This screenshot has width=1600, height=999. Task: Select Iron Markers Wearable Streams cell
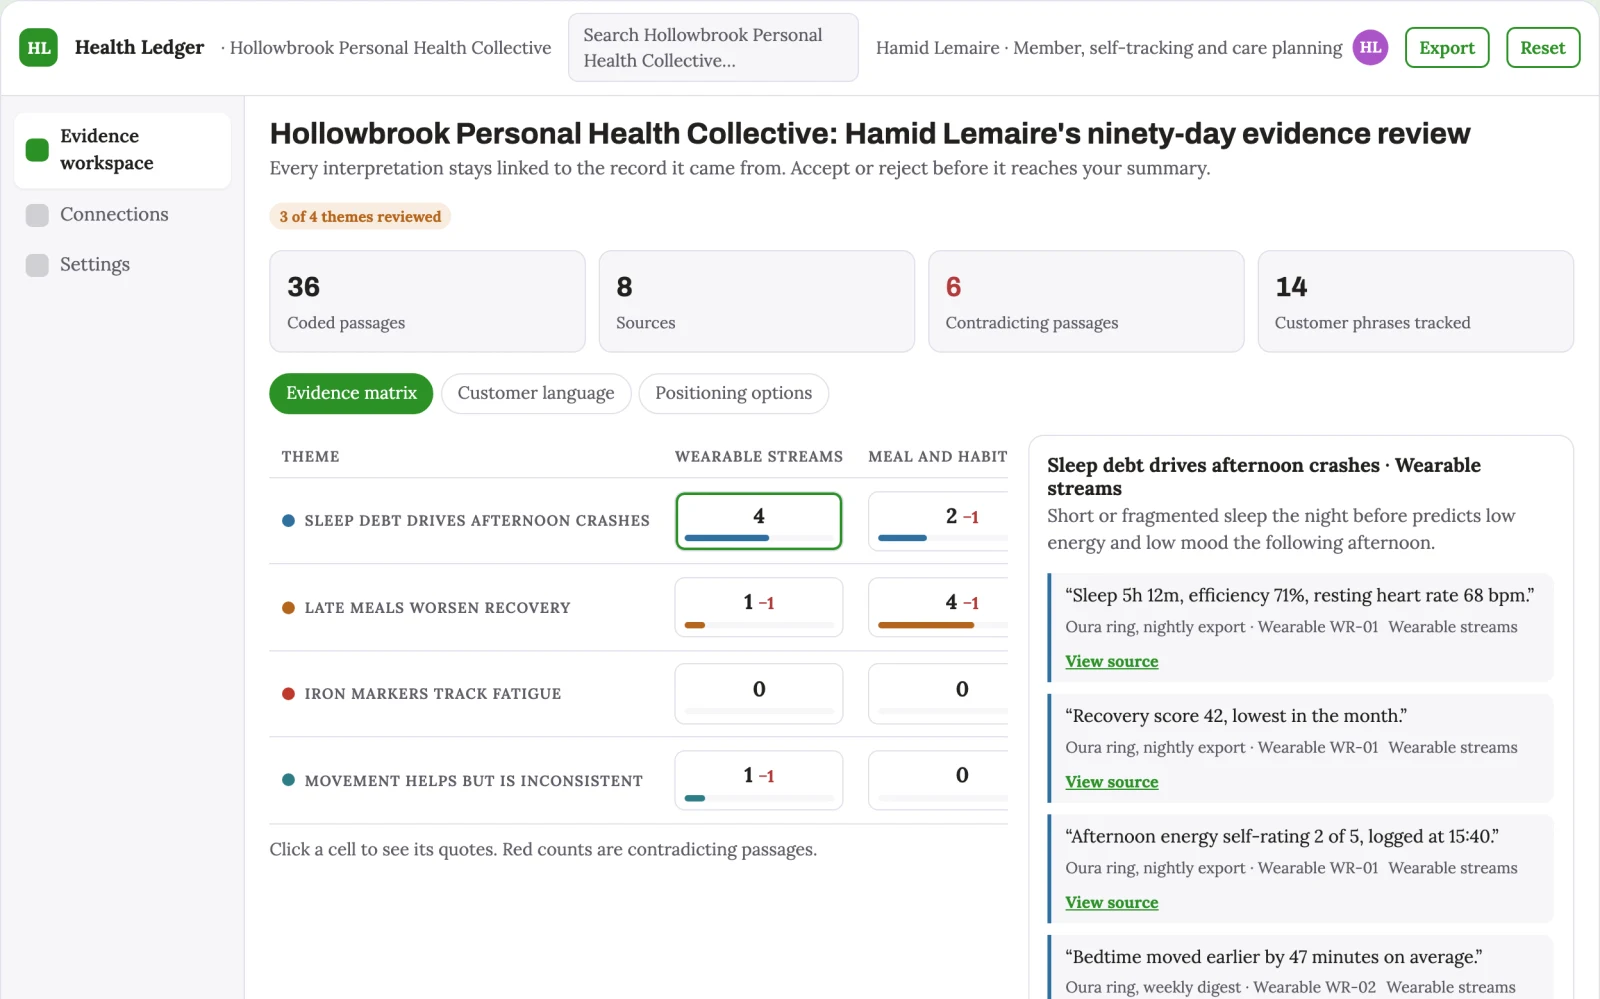point(759,694)
